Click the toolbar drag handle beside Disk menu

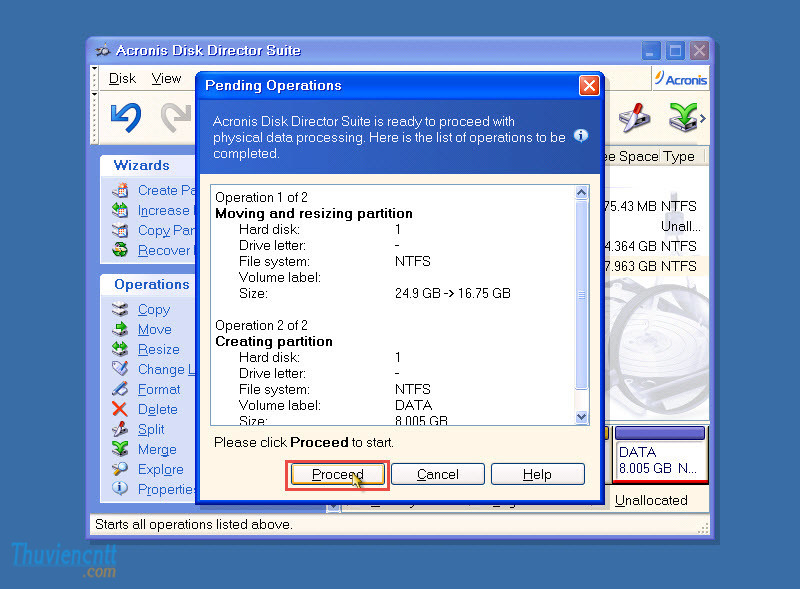point(94,79)
